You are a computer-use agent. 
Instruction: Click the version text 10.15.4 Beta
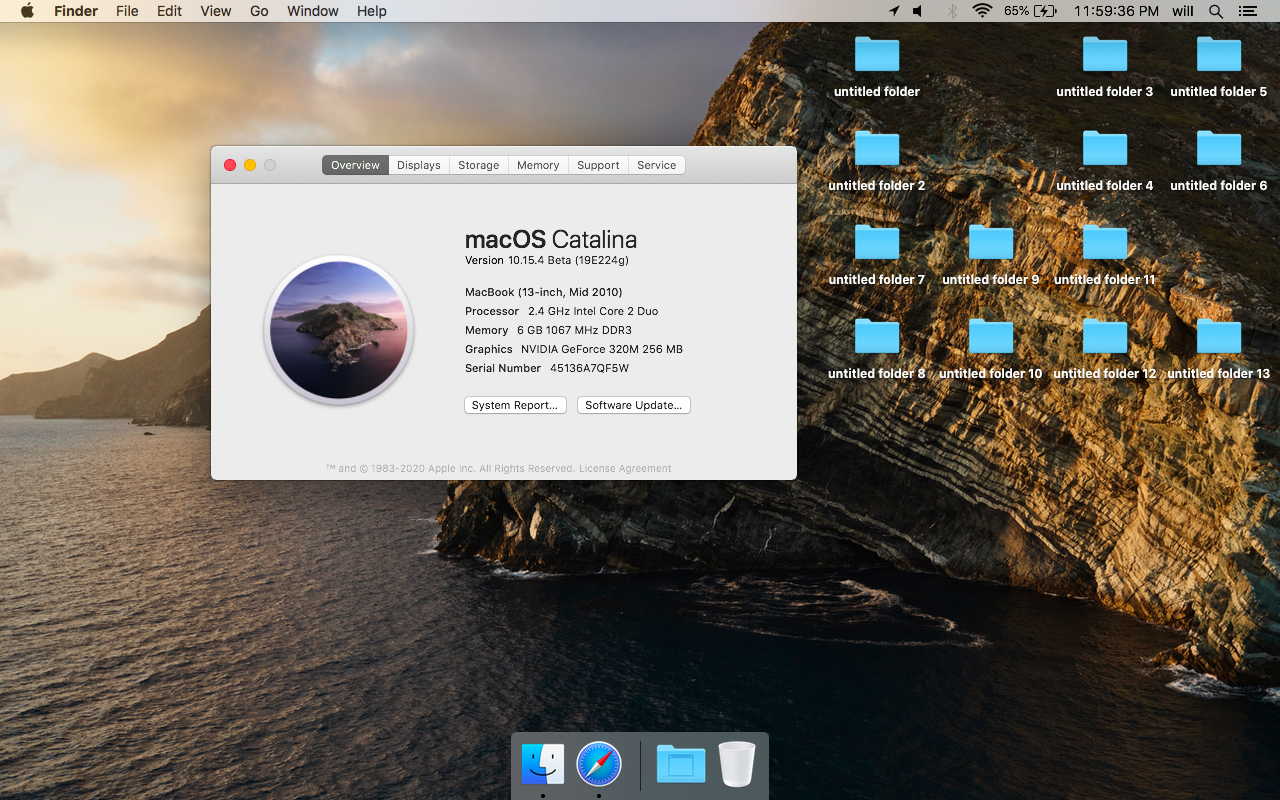pos(547,260)
